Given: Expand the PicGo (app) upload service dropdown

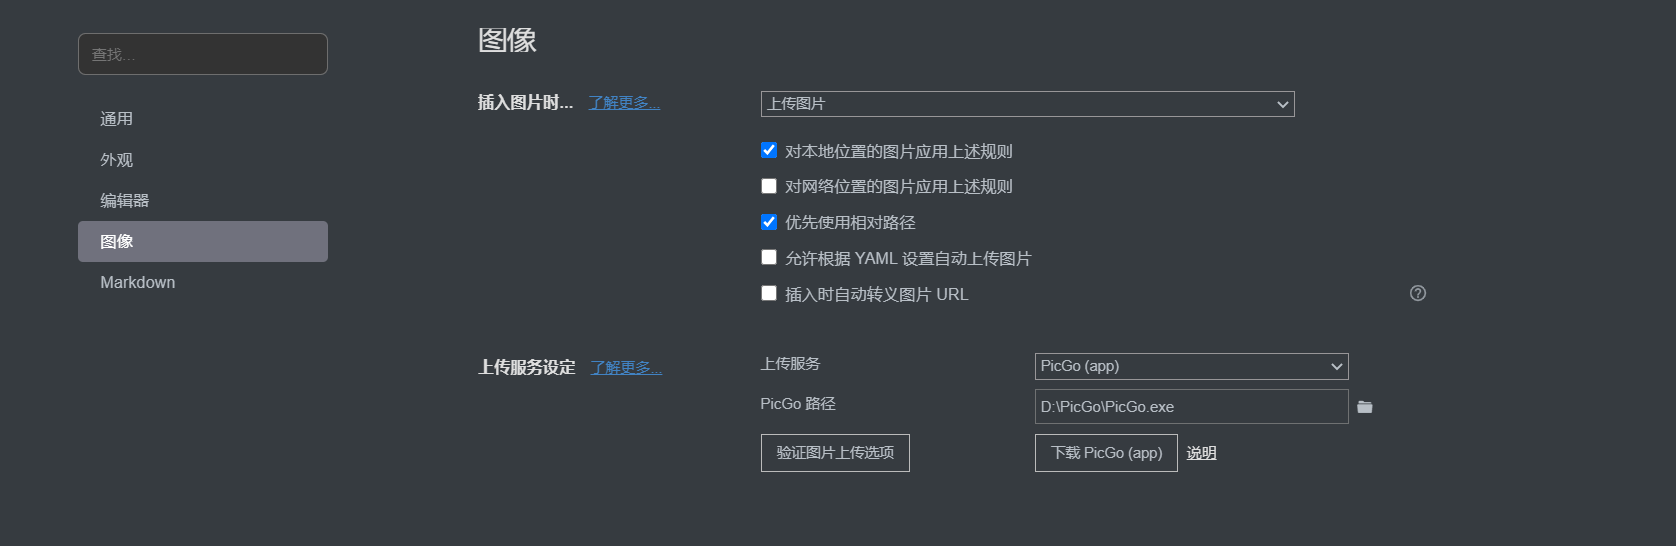Looking at the screenshot, I should click(x=1191, y=366).
